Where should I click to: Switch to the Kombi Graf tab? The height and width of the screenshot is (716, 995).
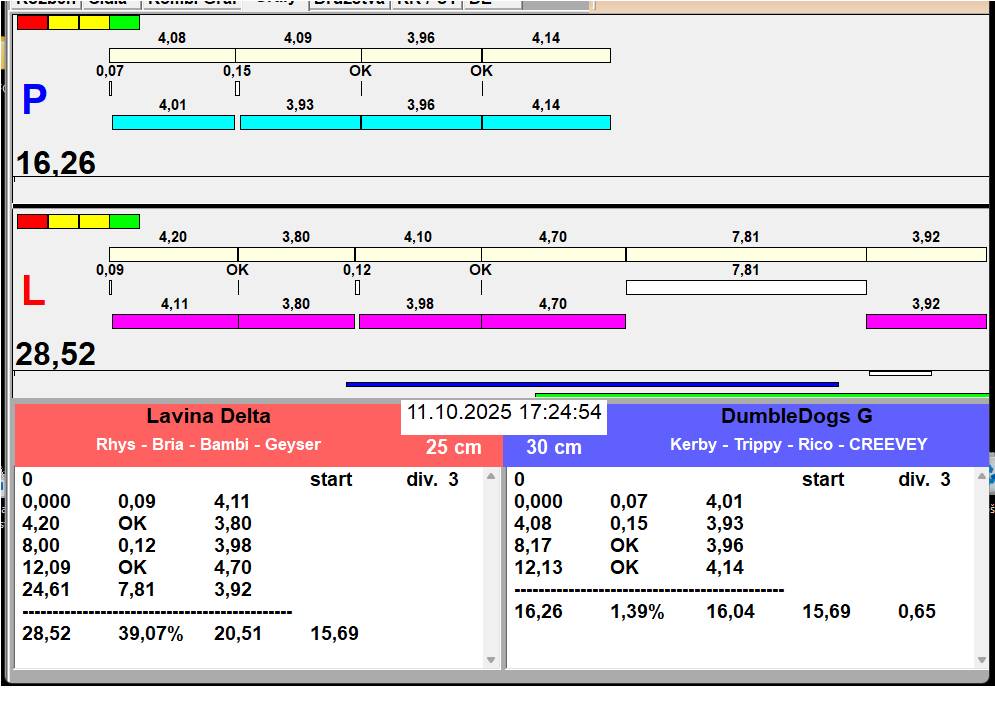point(193,3)
